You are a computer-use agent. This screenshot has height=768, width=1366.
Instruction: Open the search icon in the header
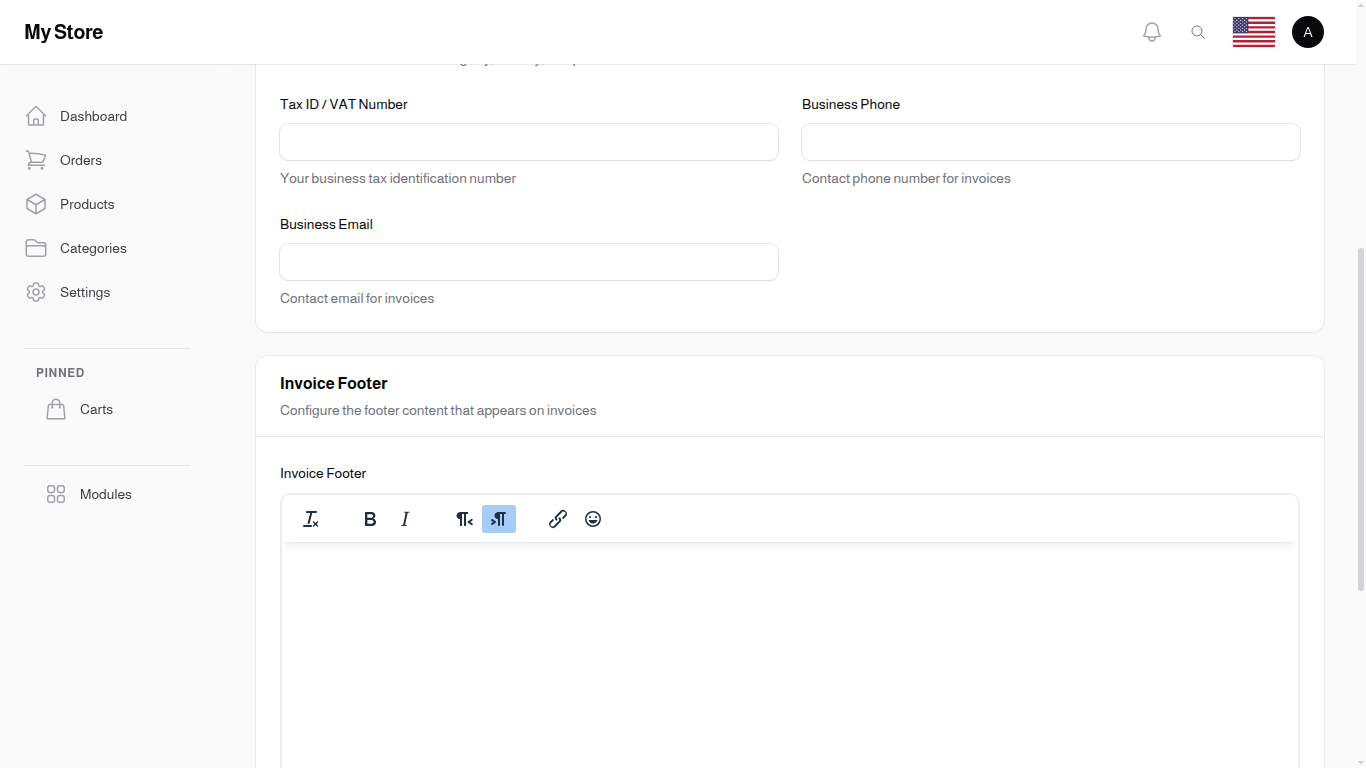coord(1198,31)
